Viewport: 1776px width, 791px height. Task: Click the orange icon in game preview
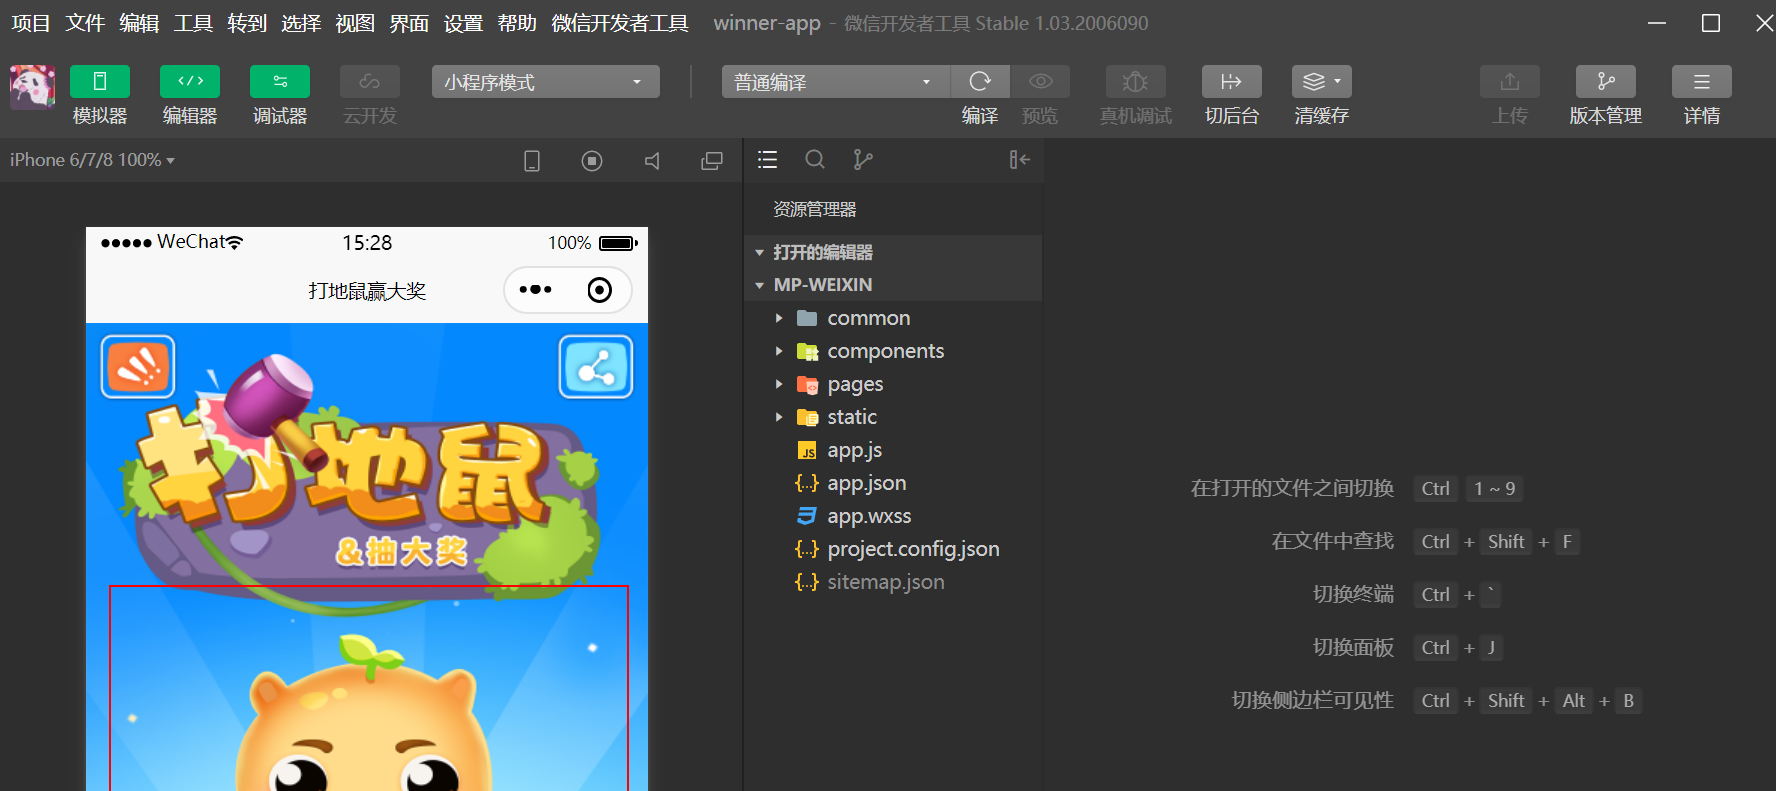(x=138, y=367)
